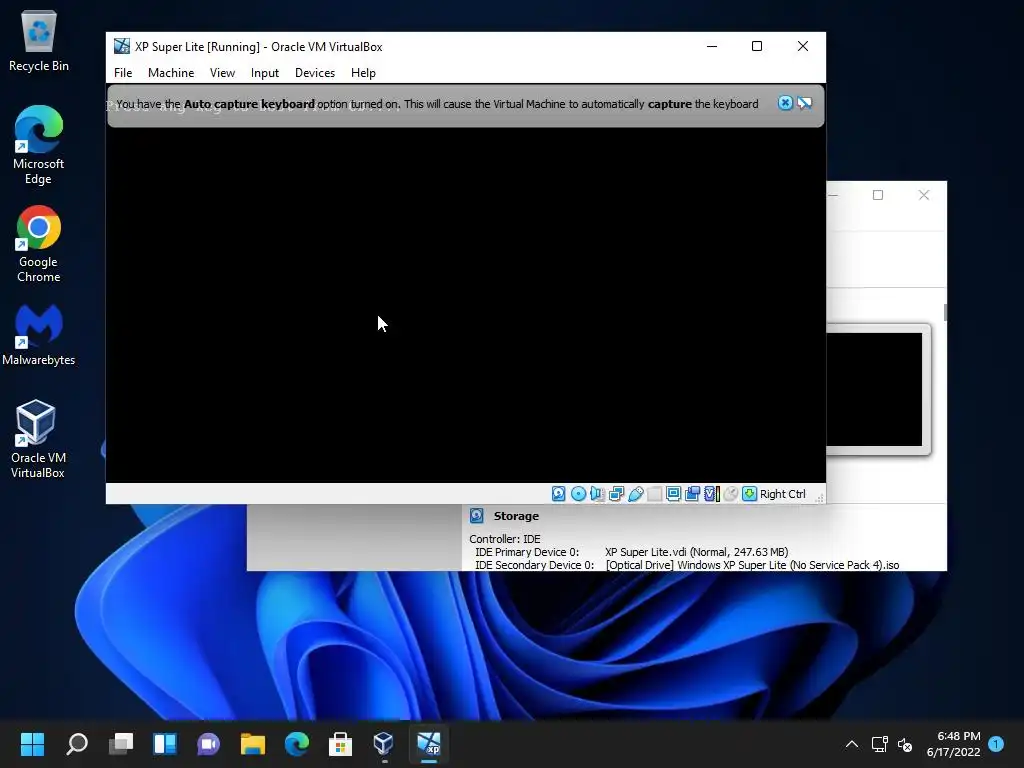Open Microsoft Store from taskbar
The height and width of the screenshot is (768, 1024).
pyautogui.click(x=340, y=743)
